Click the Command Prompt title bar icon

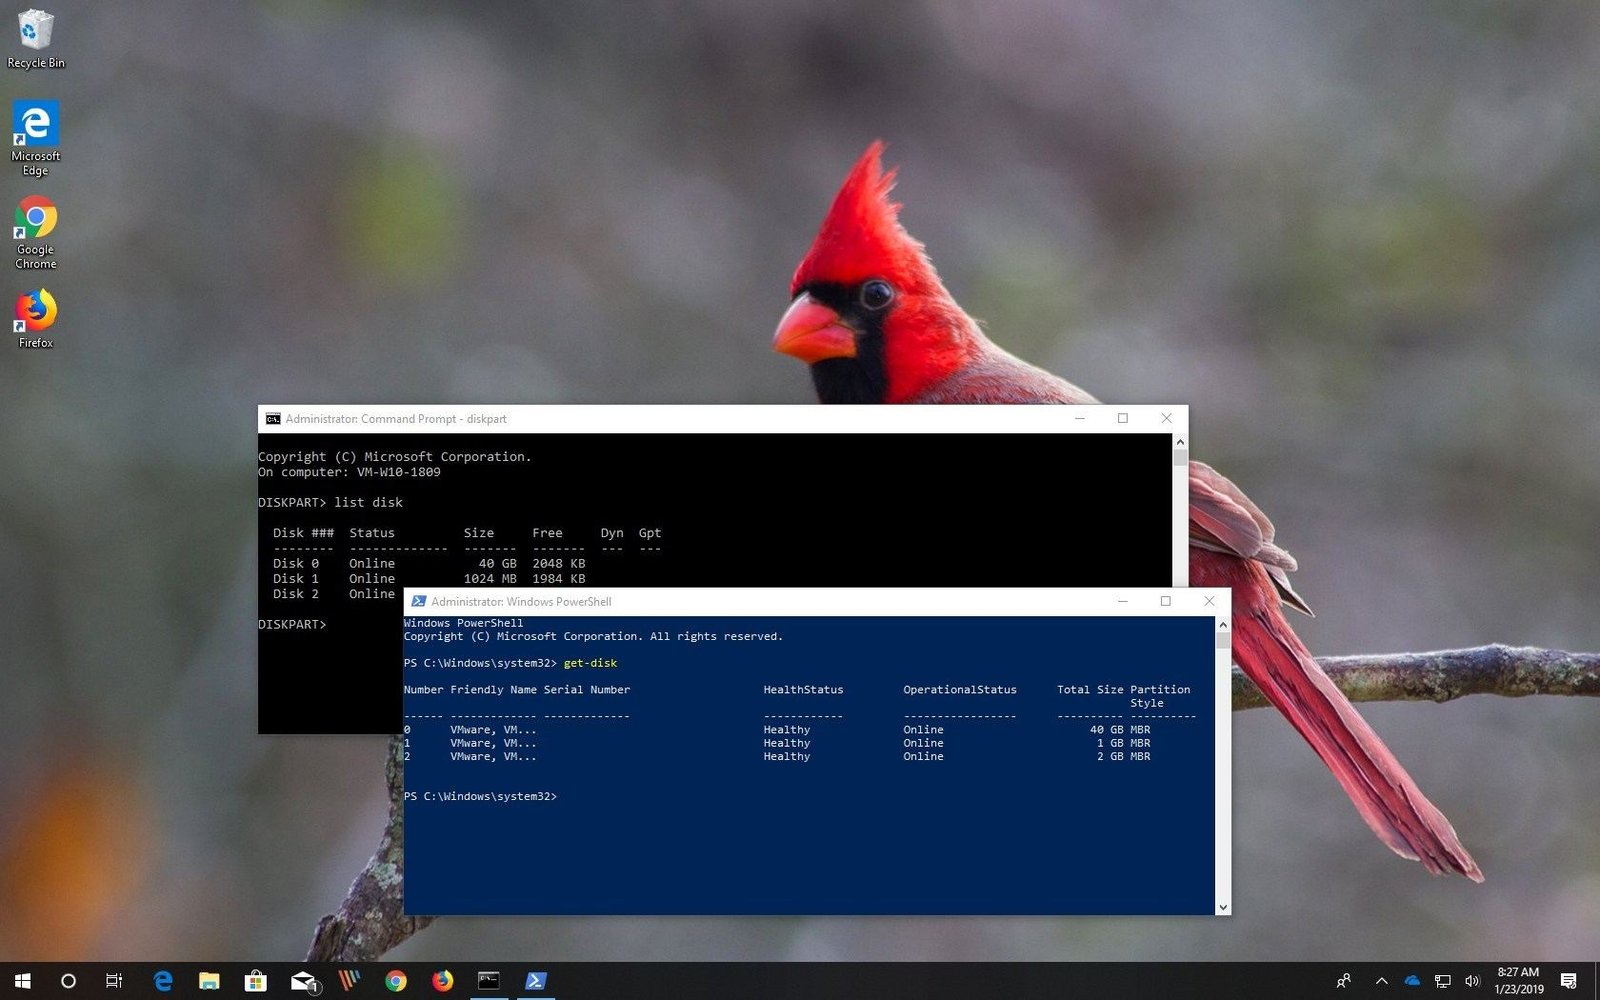coord(273,419)
